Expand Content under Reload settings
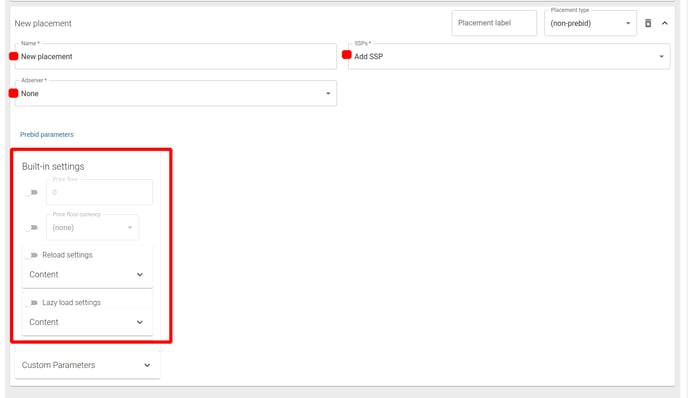Screen dimensions: 688x398 coord(87,275)
